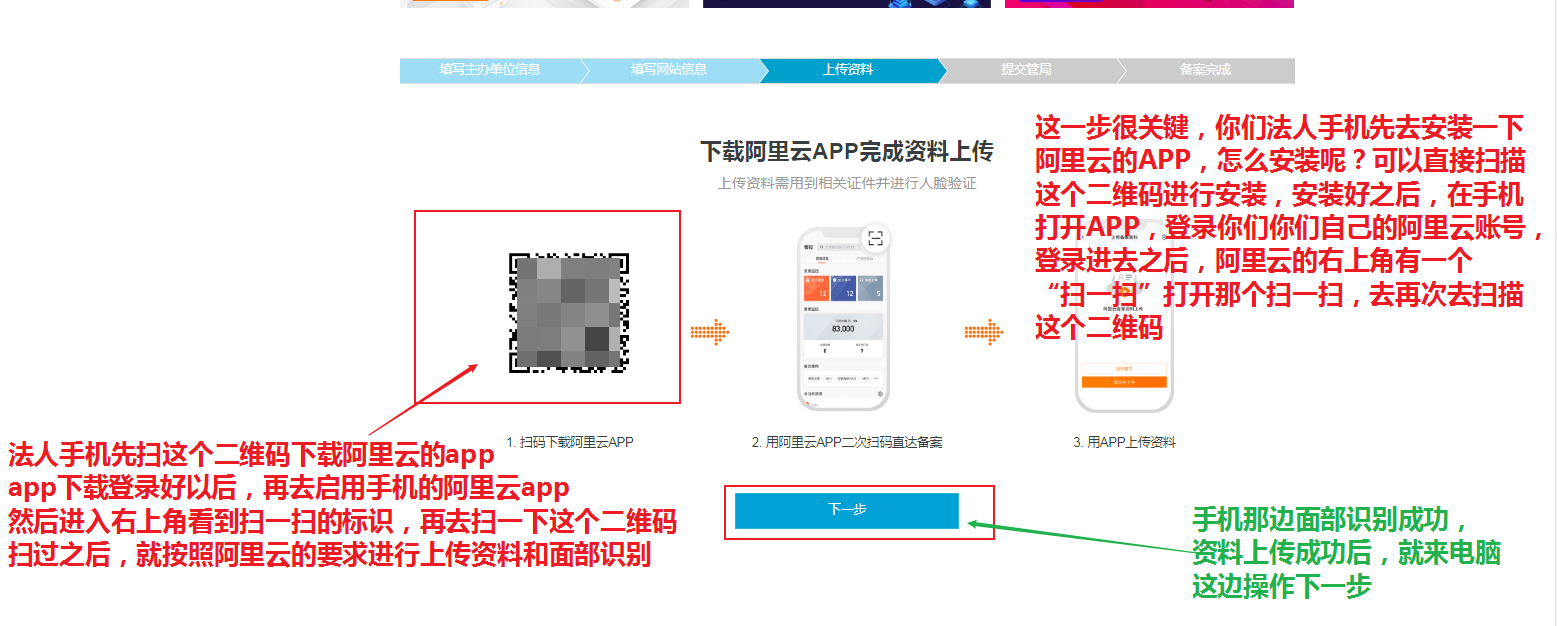This screenshot has width=1557, height=626.
Task: Select the 提交管局 step
Action: coord(1026,70)
